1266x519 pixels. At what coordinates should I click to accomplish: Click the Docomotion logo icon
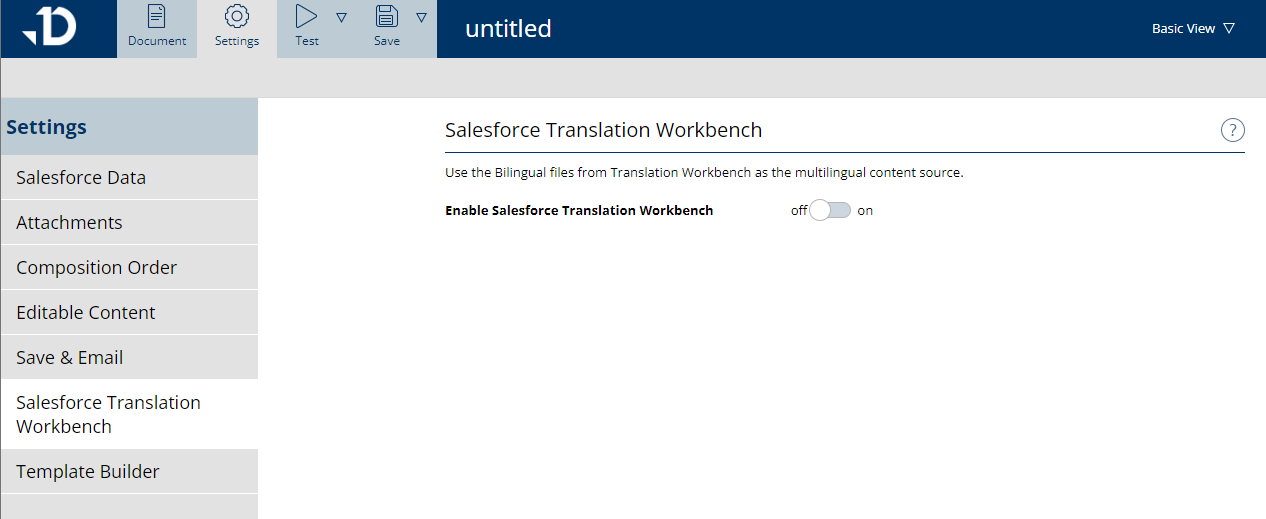(x=49, y=27)
